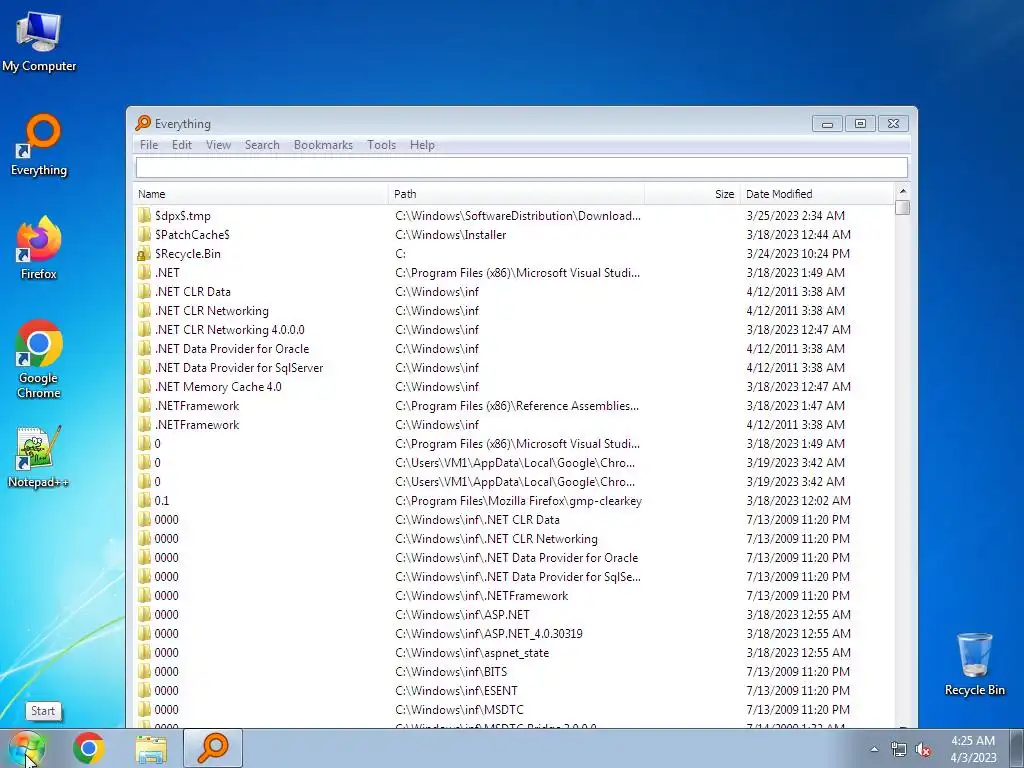Select .NET Data Provider for SqlServer

(514, 368)
